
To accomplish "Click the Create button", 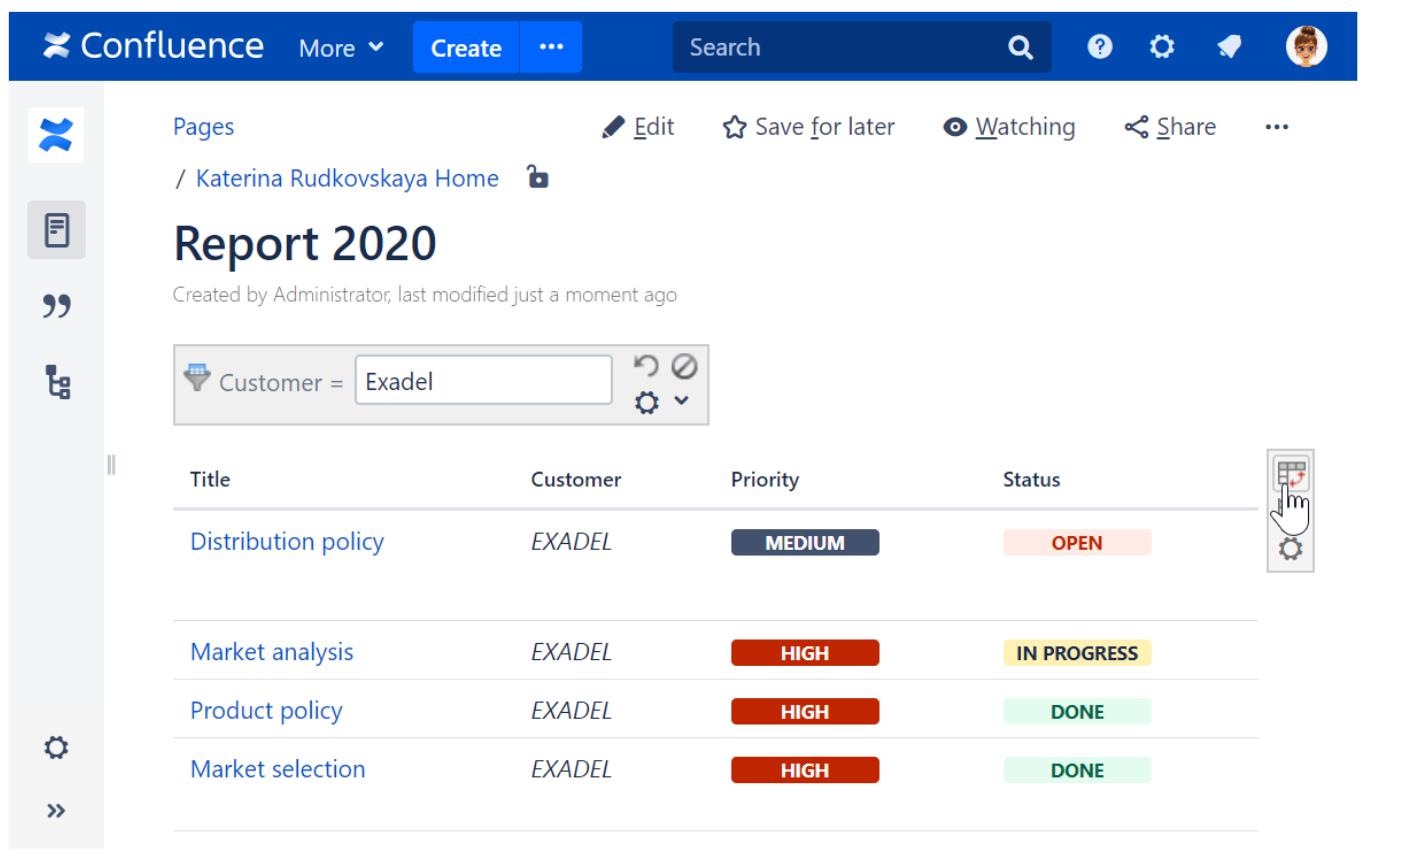I will point(466,48).
